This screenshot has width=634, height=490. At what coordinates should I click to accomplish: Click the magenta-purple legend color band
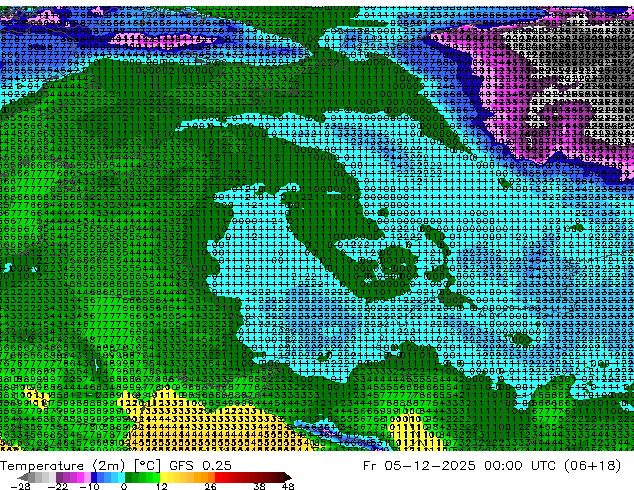coord(73,477)
